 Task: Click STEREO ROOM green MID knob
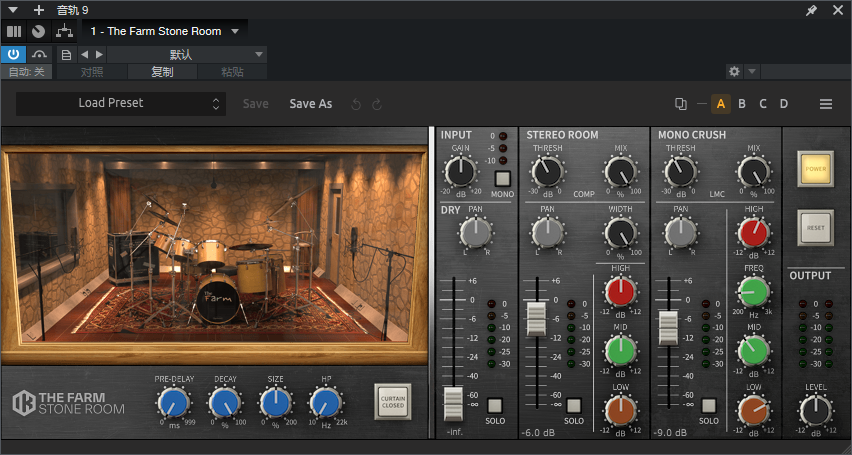620,350
